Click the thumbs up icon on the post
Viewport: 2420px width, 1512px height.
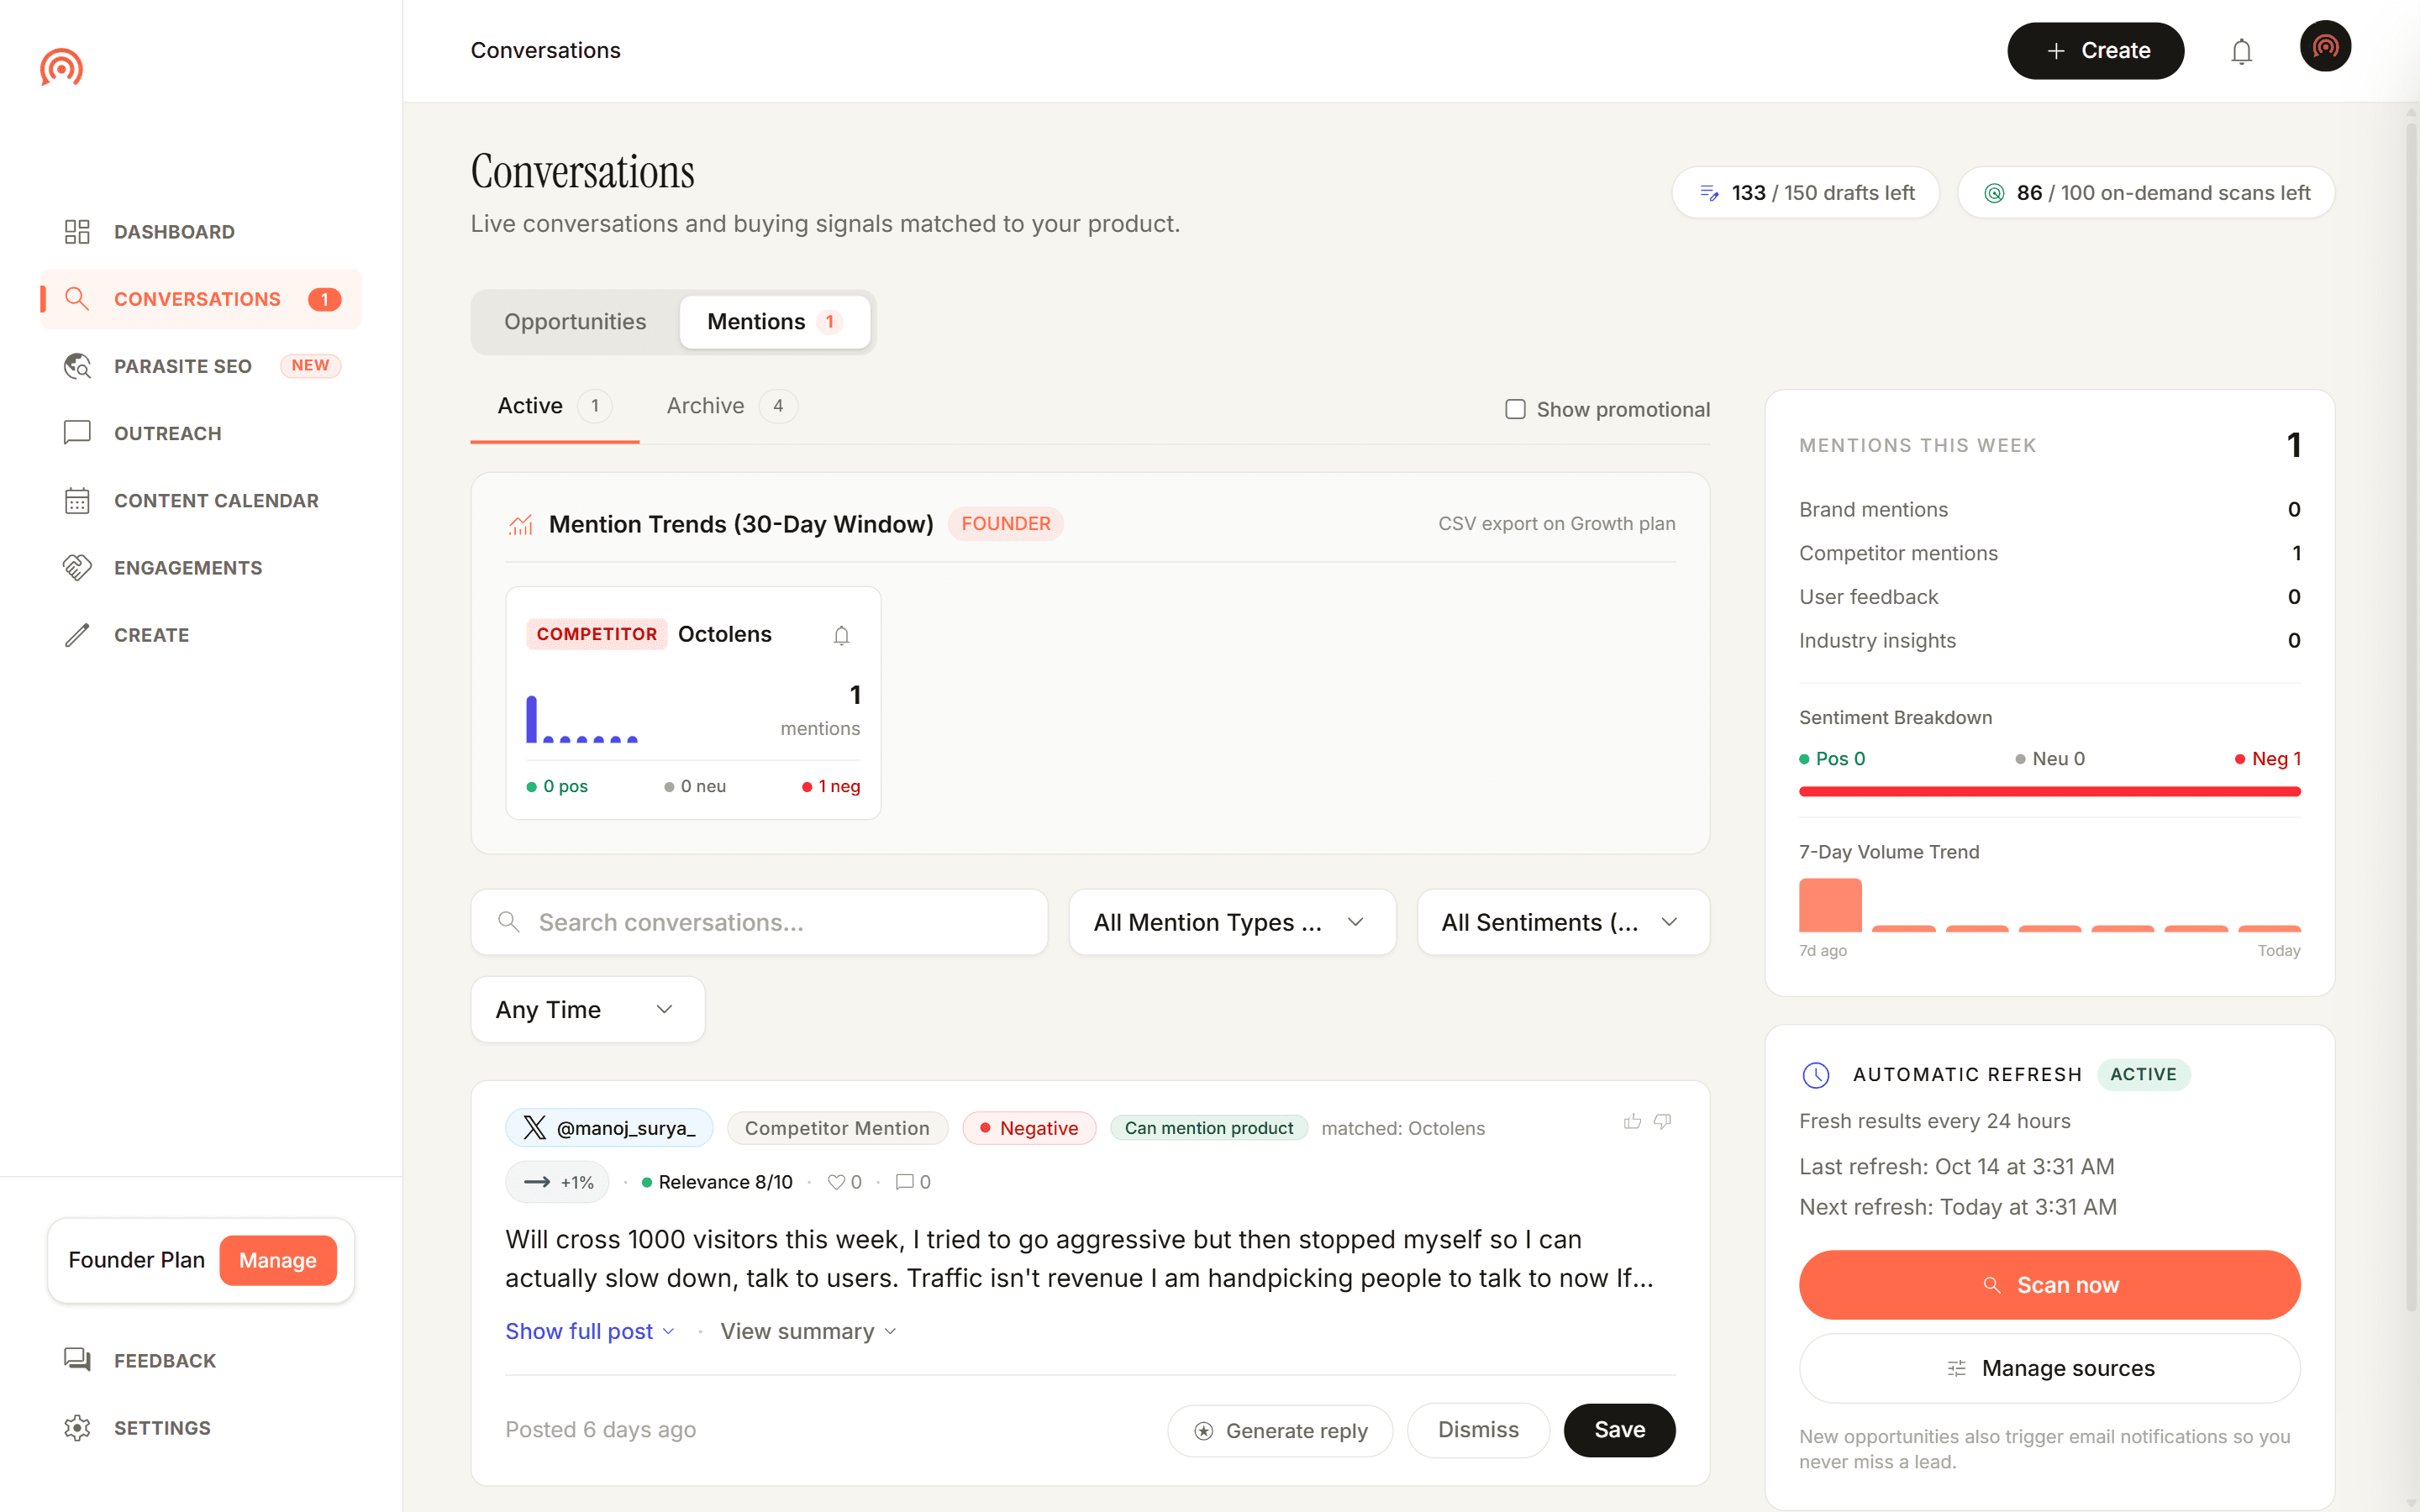(x=1632, y=1121)
